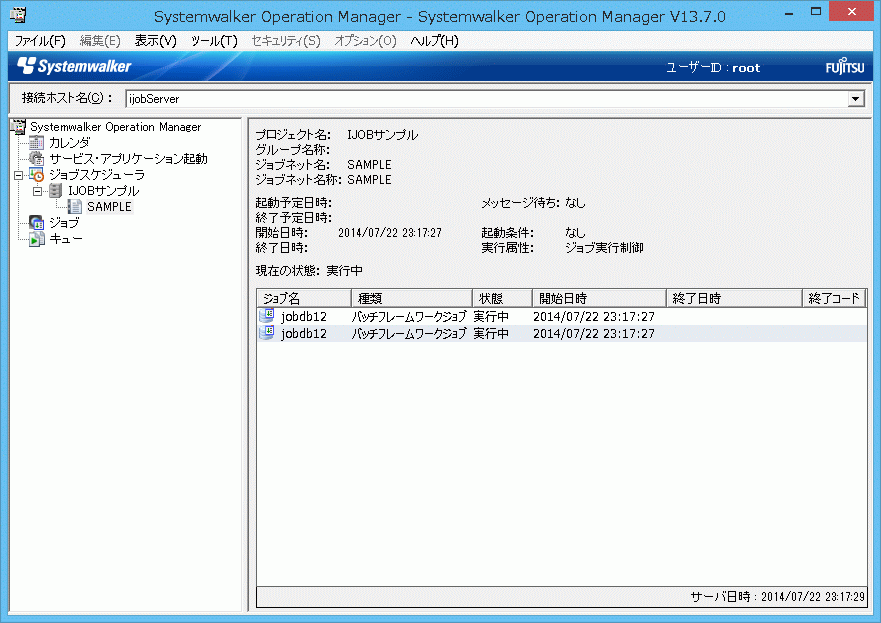
Task: Sort by 終了コード column header
Action: point(834,298)
